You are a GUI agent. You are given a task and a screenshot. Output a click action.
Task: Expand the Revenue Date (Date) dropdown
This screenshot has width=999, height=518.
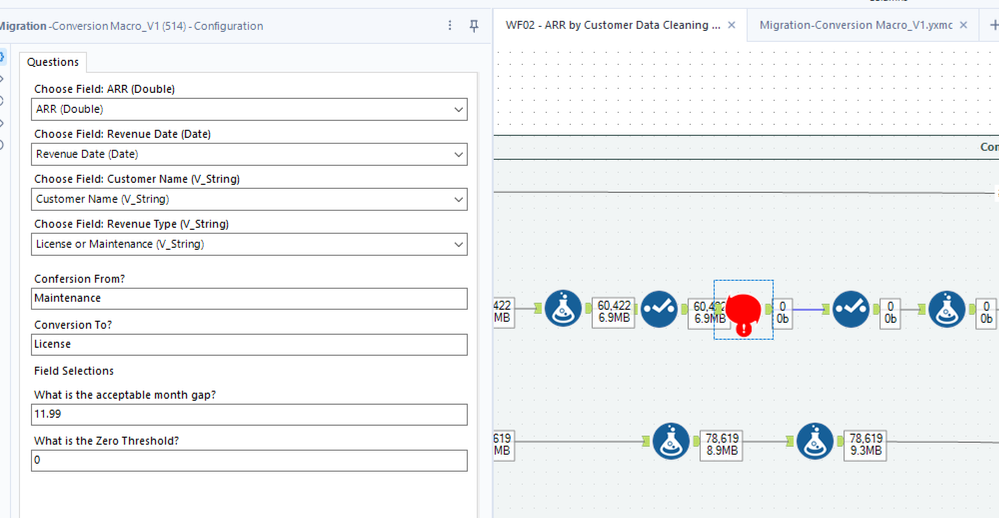point(249,154)
